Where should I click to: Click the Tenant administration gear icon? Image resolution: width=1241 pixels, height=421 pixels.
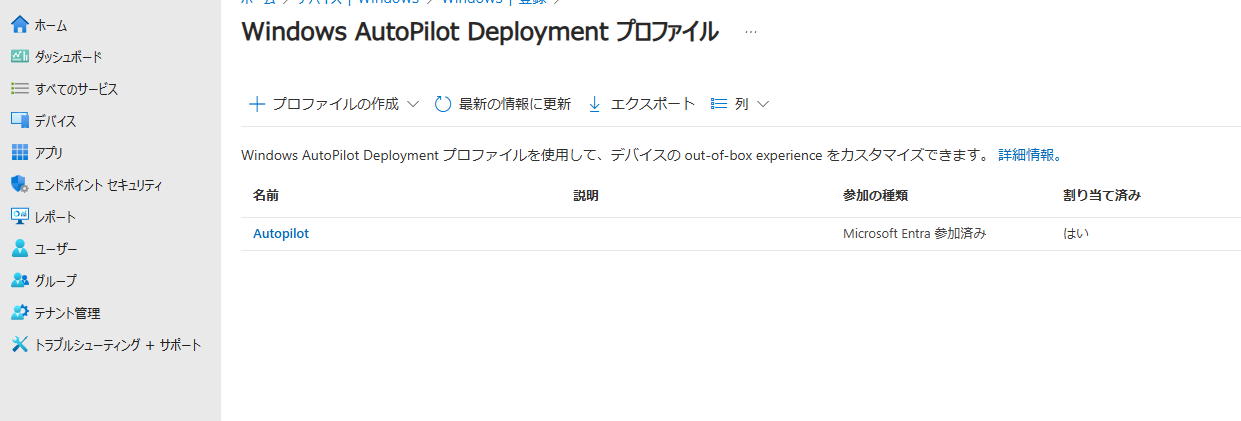20,312
